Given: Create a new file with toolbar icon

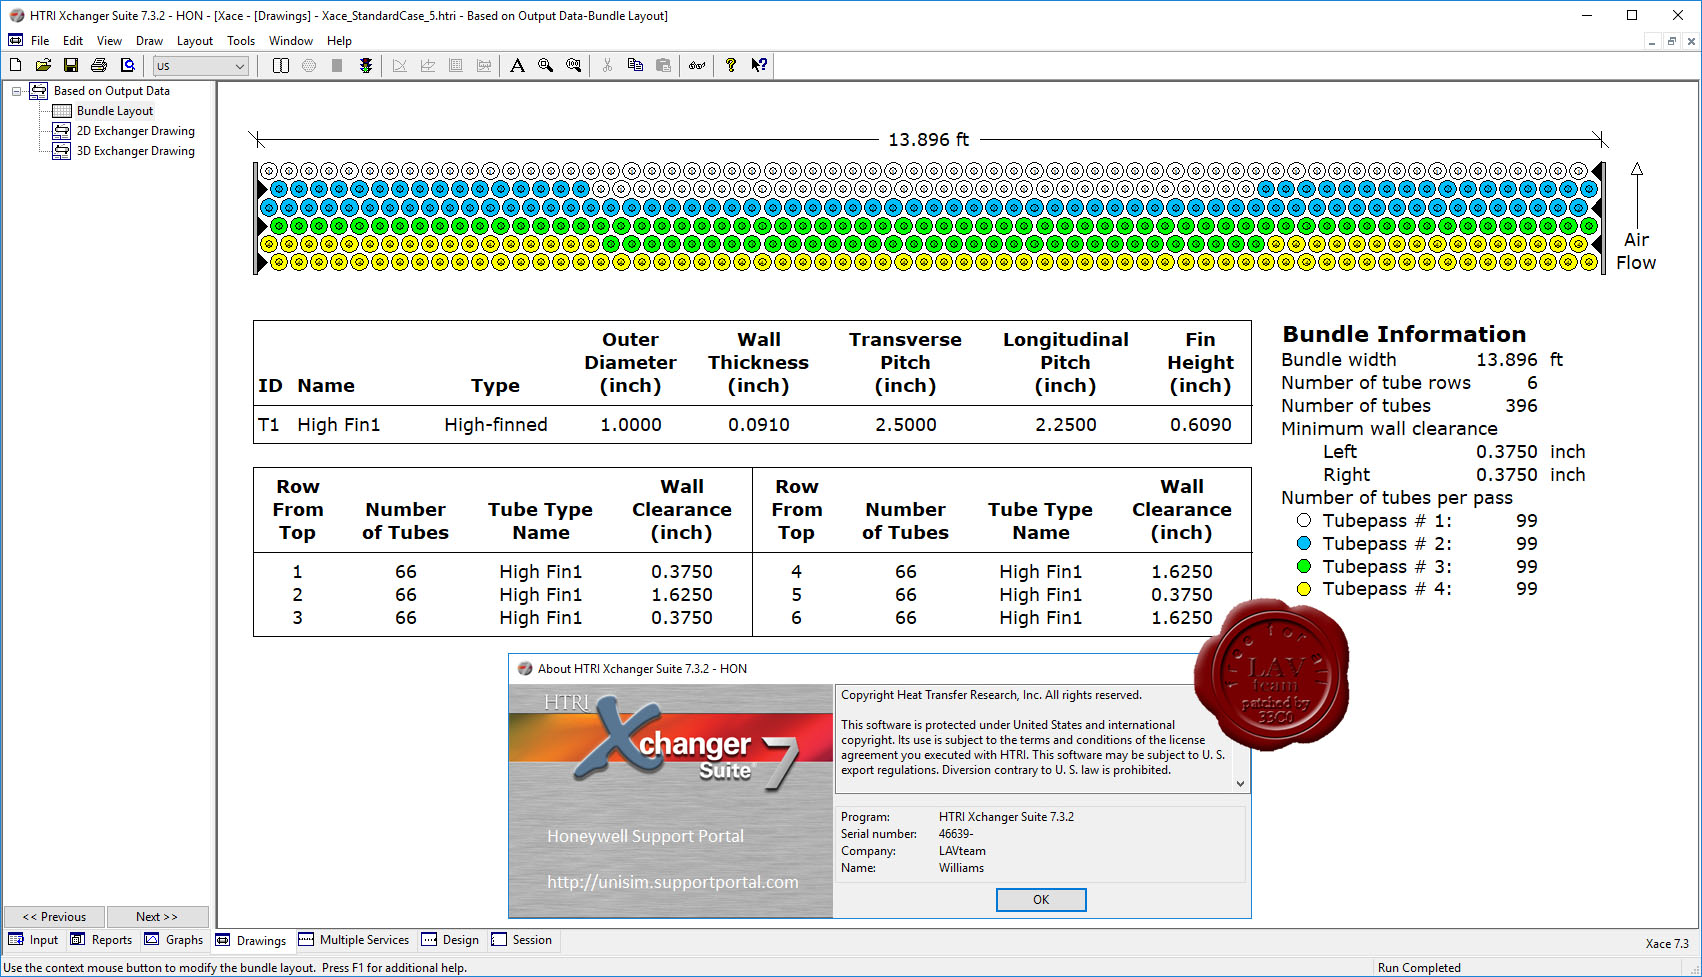Looking at the screenshot, I should pyautogui.click(x=16, y=65).
